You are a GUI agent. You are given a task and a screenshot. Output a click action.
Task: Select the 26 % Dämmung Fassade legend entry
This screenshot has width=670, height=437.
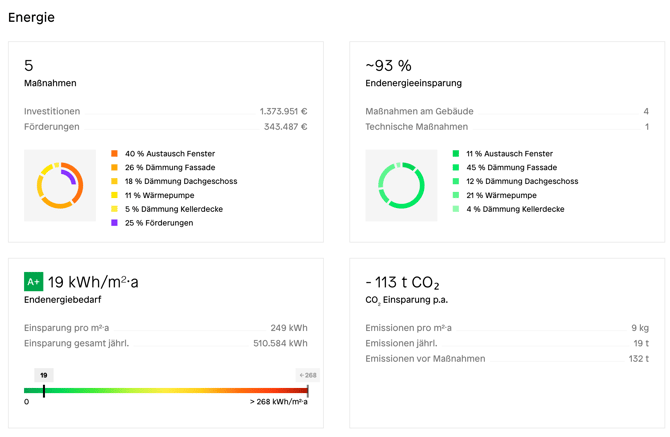pos(166,168)
